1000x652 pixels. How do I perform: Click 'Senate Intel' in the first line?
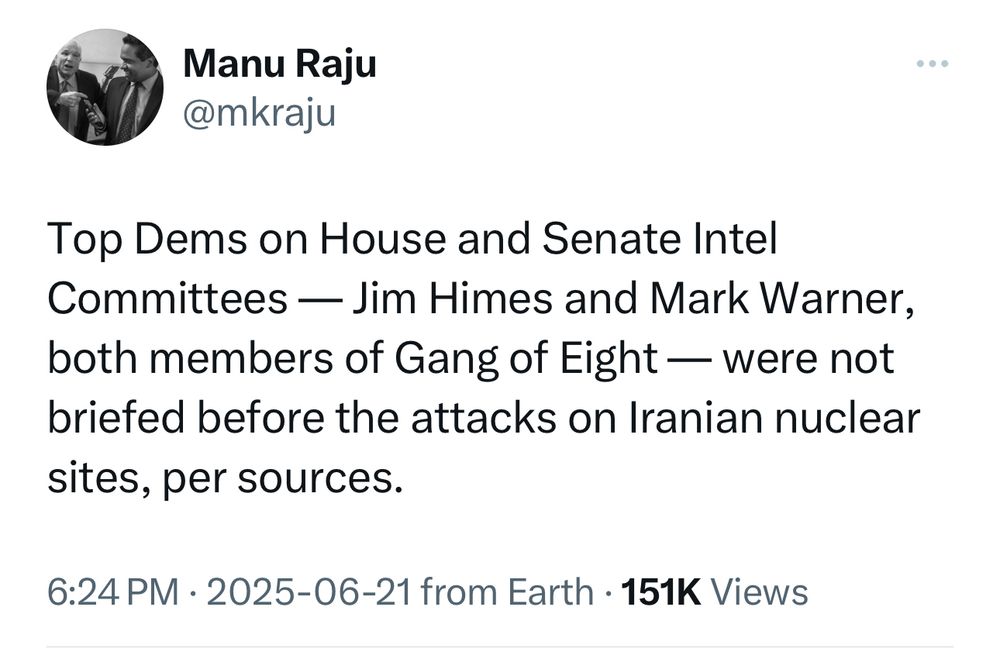point(659,239)
